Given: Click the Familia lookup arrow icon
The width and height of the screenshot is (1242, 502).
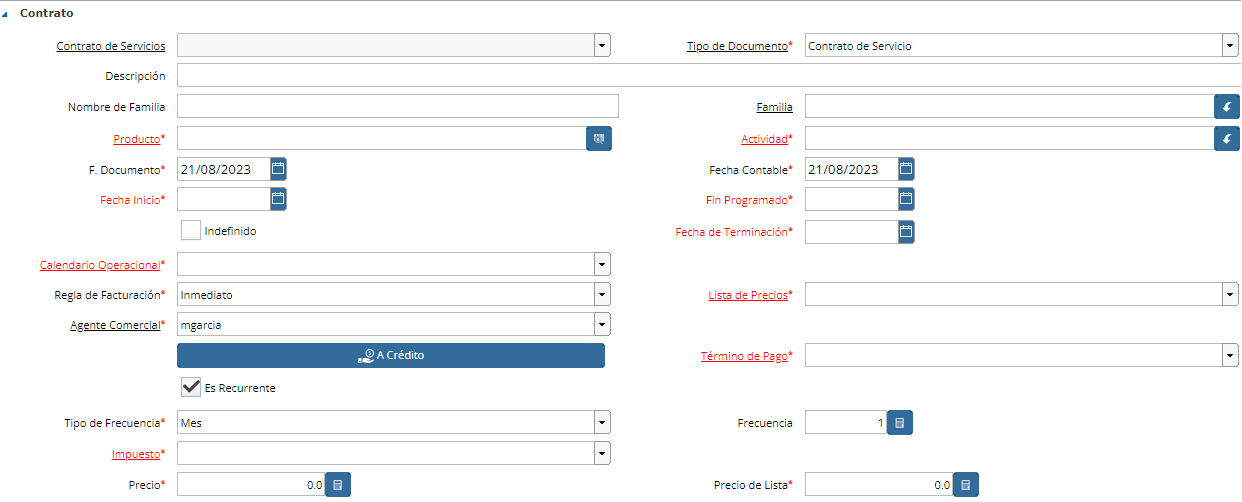Looking at the screenshot, I should coord(1227,107).
